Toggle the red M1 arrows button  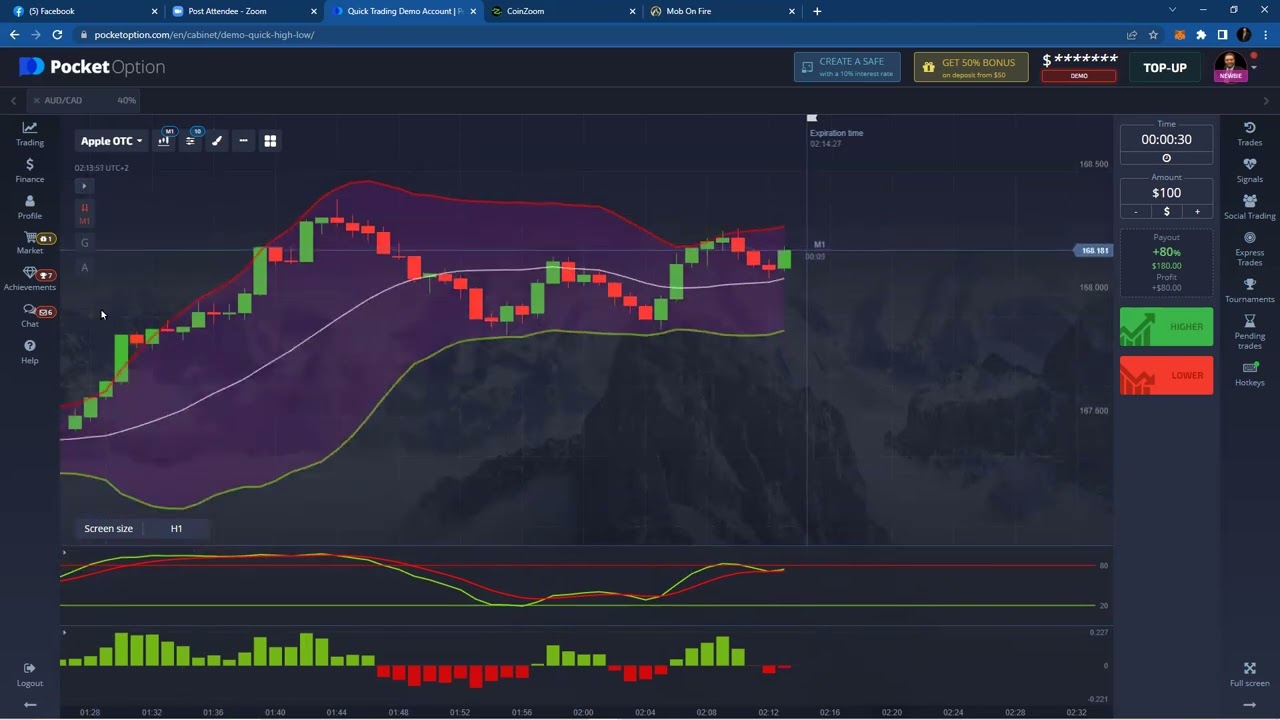pos(85,214)
